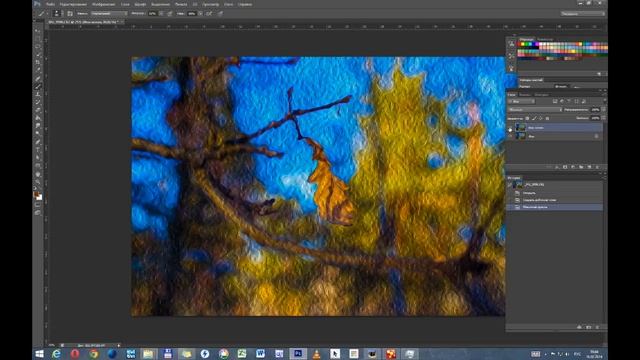Click the foreground color swatch
Screen dimensions: 640x360
36,195
